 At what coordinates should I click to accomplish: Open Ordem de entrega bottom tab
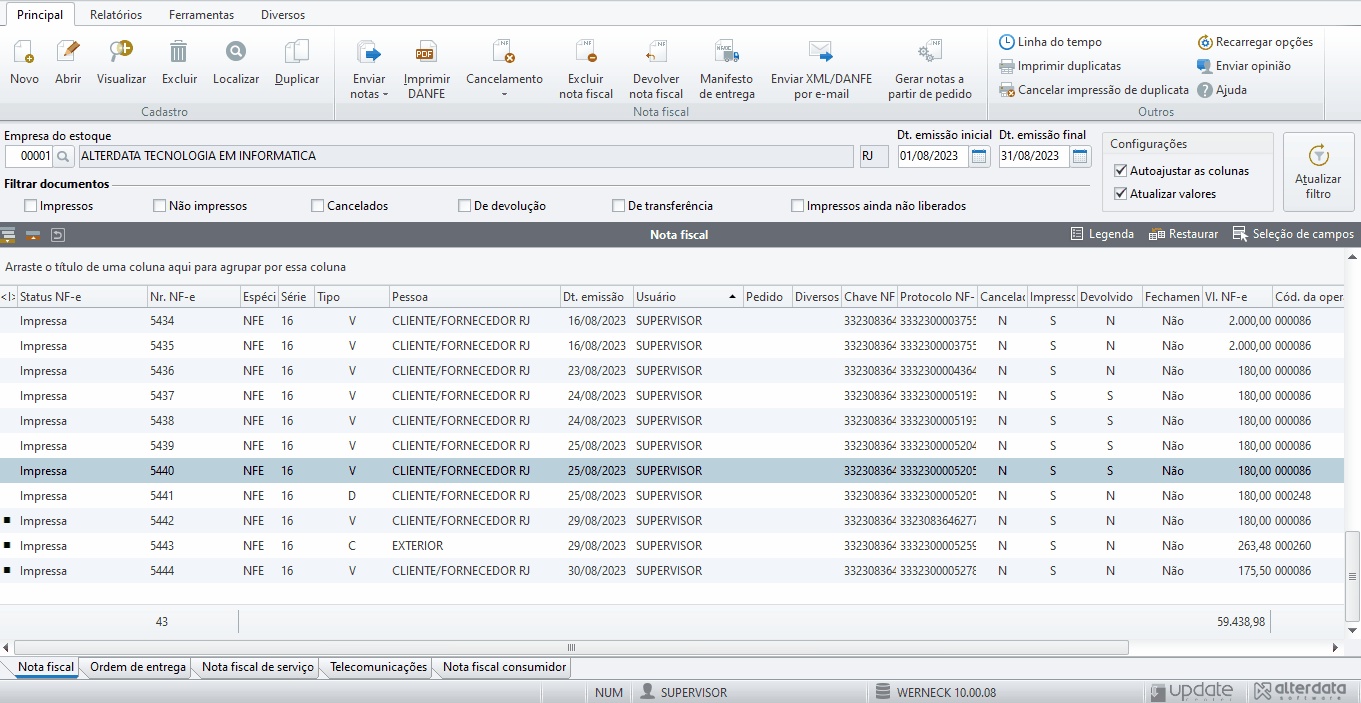[x=138, y=667]
